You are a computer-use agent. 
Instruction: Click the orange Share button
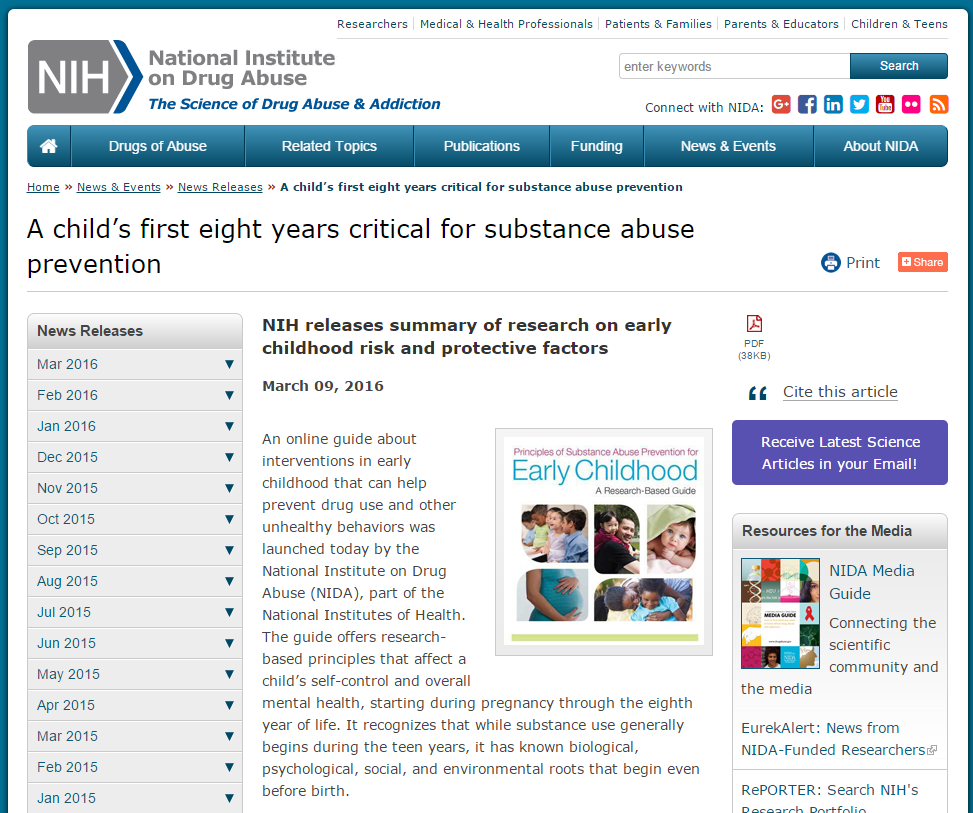point(923,262)
